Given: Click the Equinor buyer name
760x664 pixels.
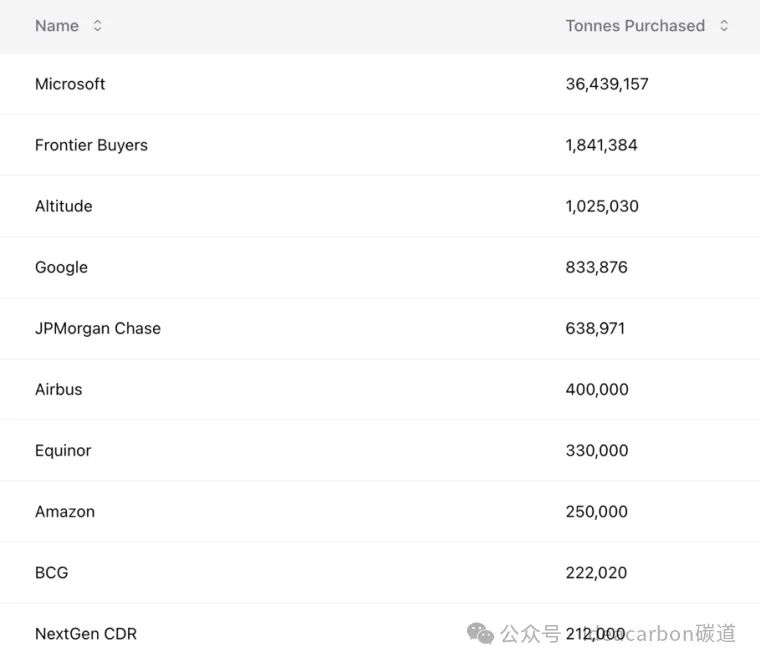Looking at the screenshot, I should [x=63, y=450].
